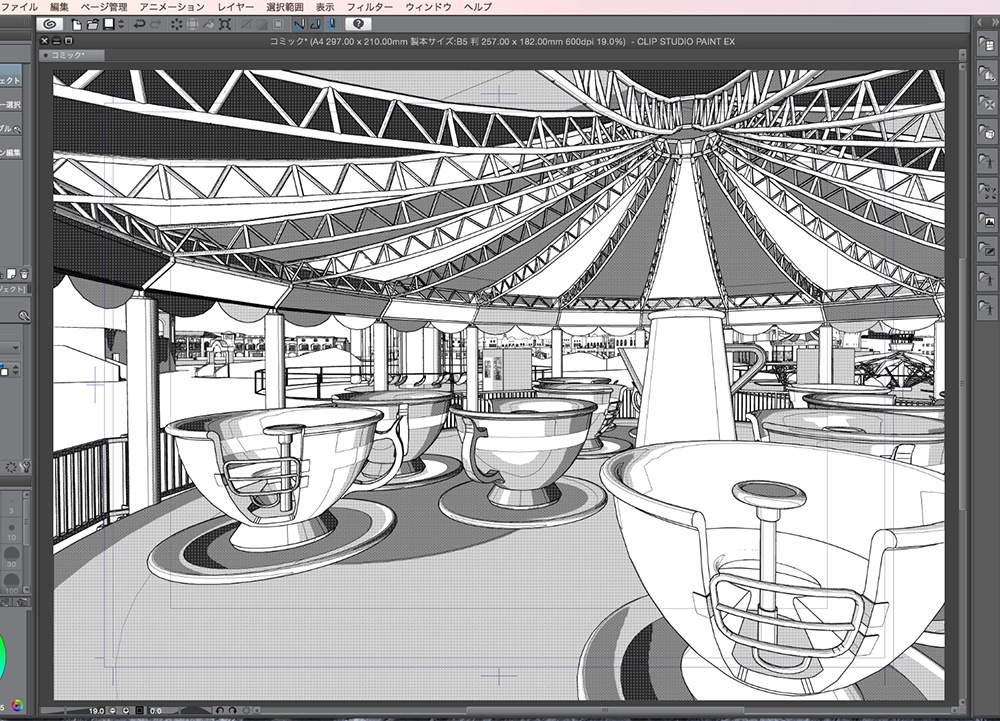
Task: Open the material folder icon with burst lines
Action: point(986,191)
